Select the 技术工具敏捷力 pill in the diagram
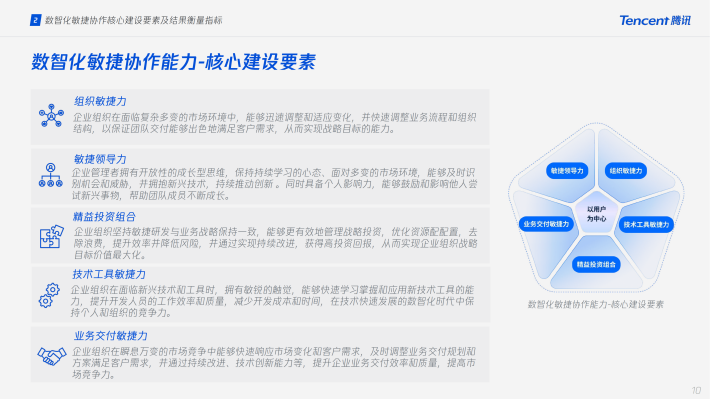This screenshot has height=399, width=710. pos(646,224)
